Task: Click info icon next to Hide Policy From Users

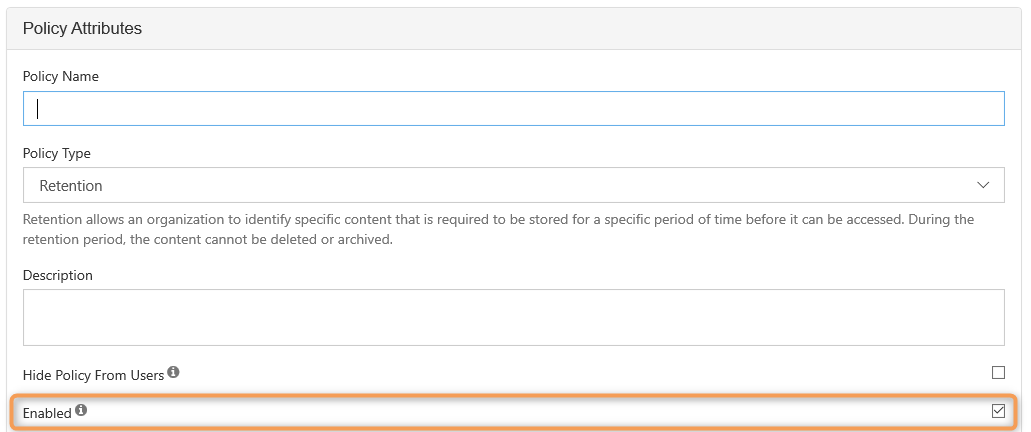Action: point(173,373)
